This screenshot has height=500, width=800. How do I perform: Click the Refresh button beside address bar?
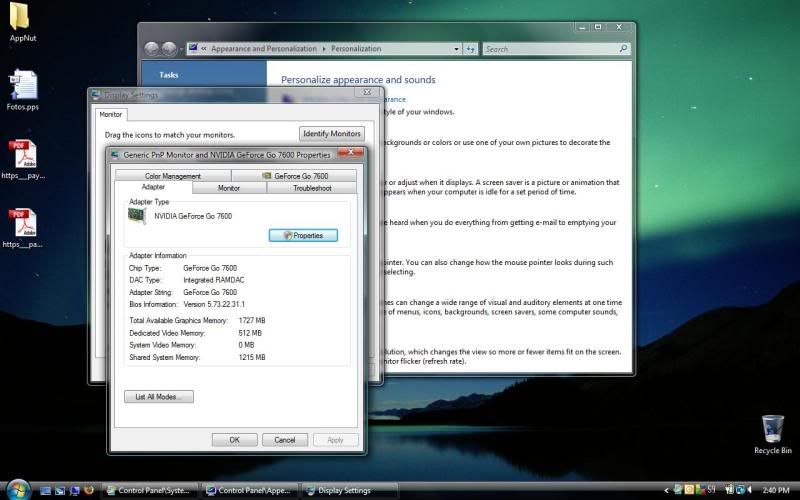470,49
